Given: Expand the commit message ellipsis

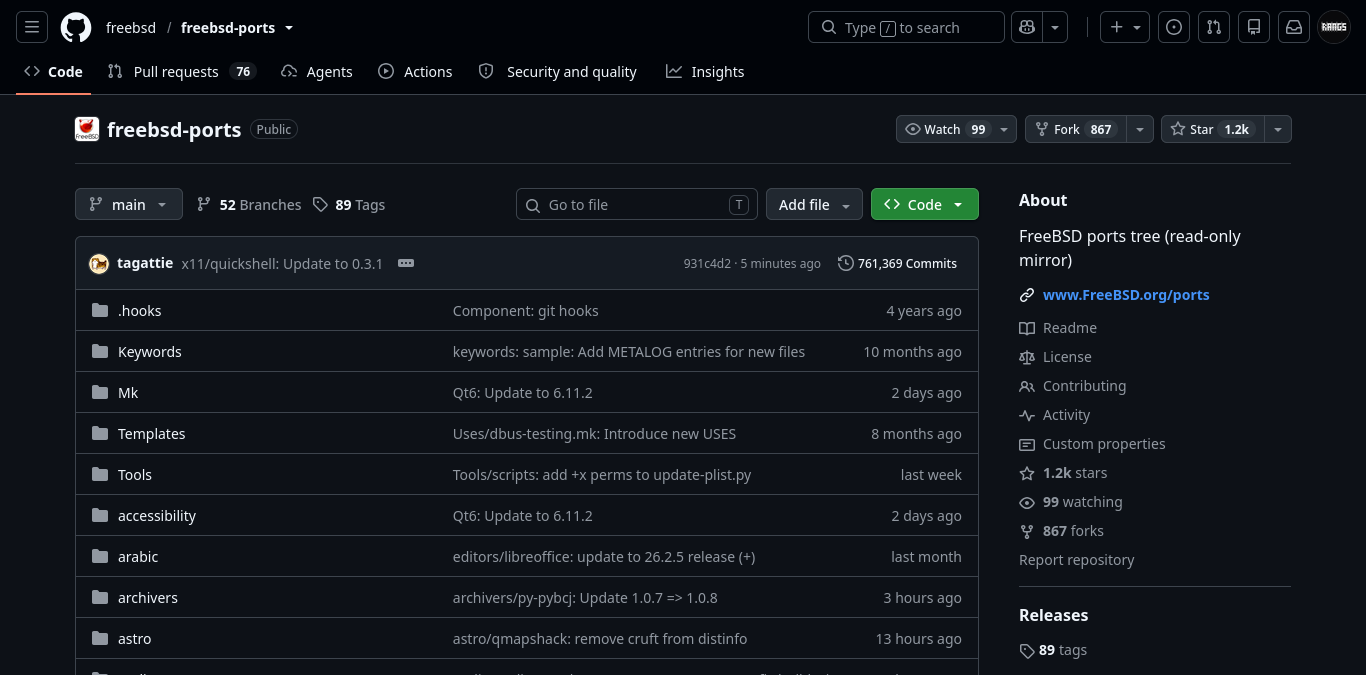Looking at the screenshot, I should pos(406,263).
